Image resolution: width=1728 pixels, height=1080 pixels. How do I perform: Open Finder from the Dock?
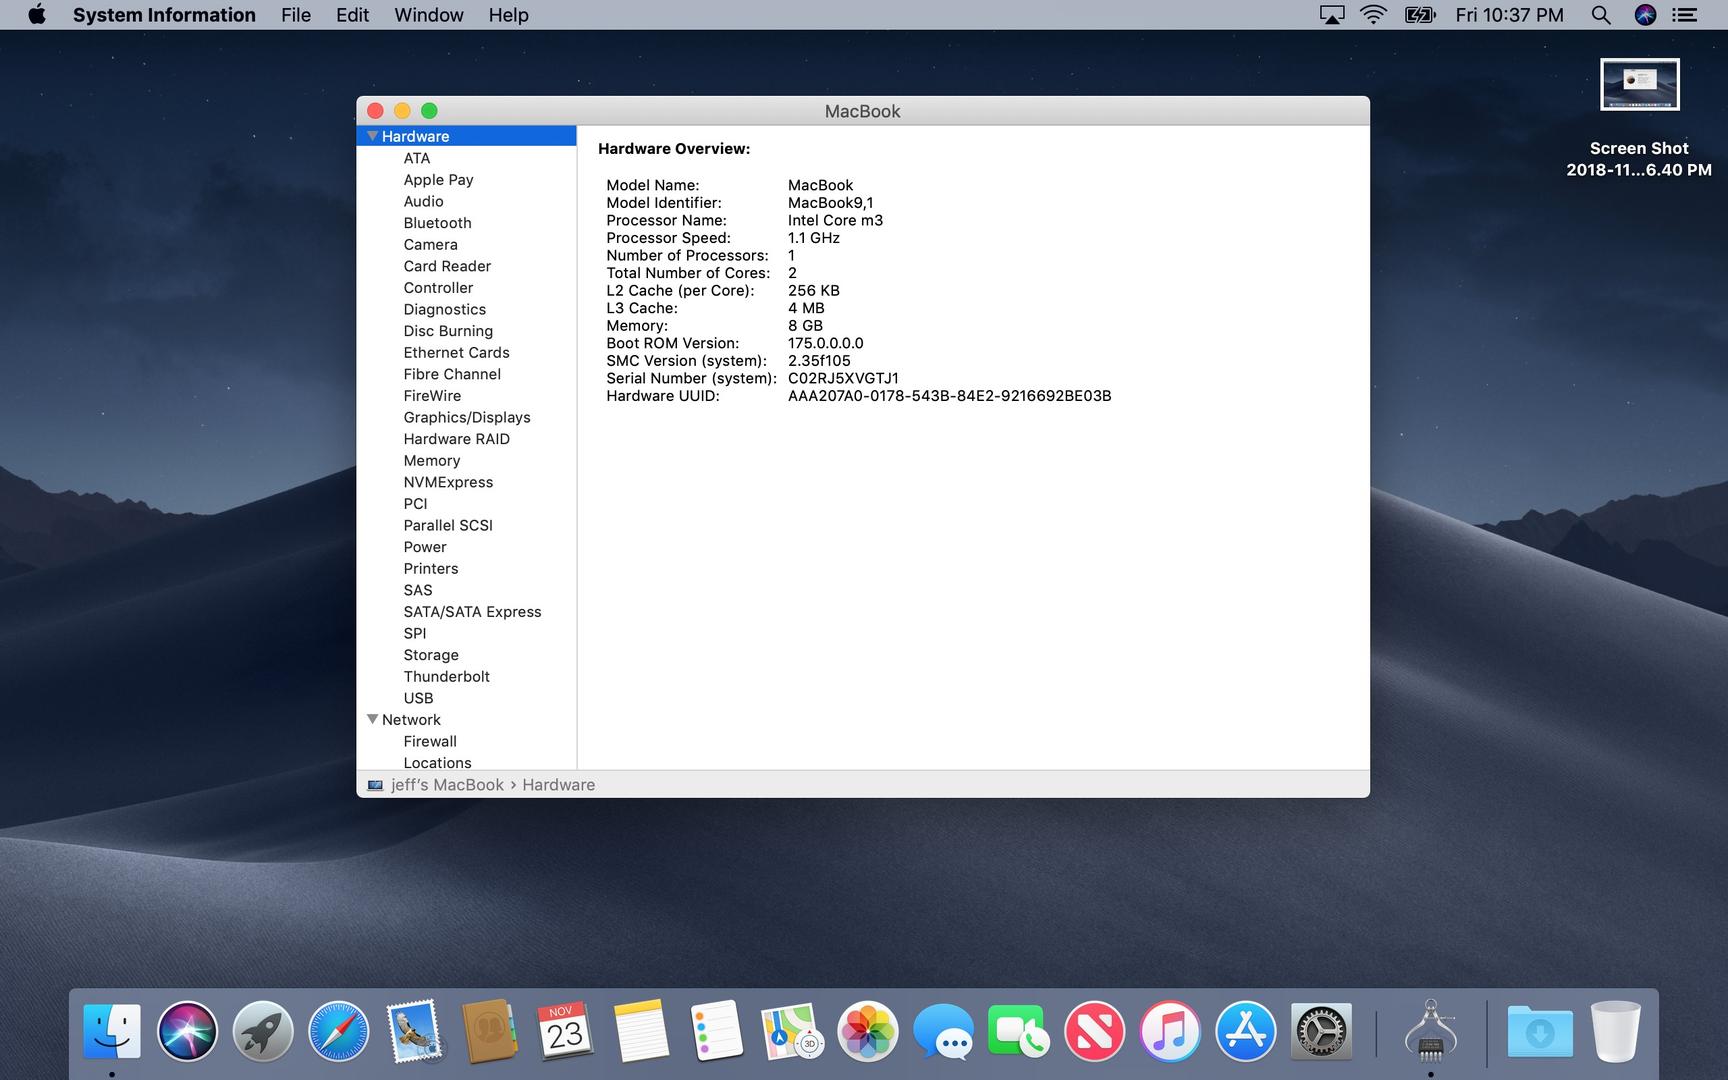(112, 1031)
